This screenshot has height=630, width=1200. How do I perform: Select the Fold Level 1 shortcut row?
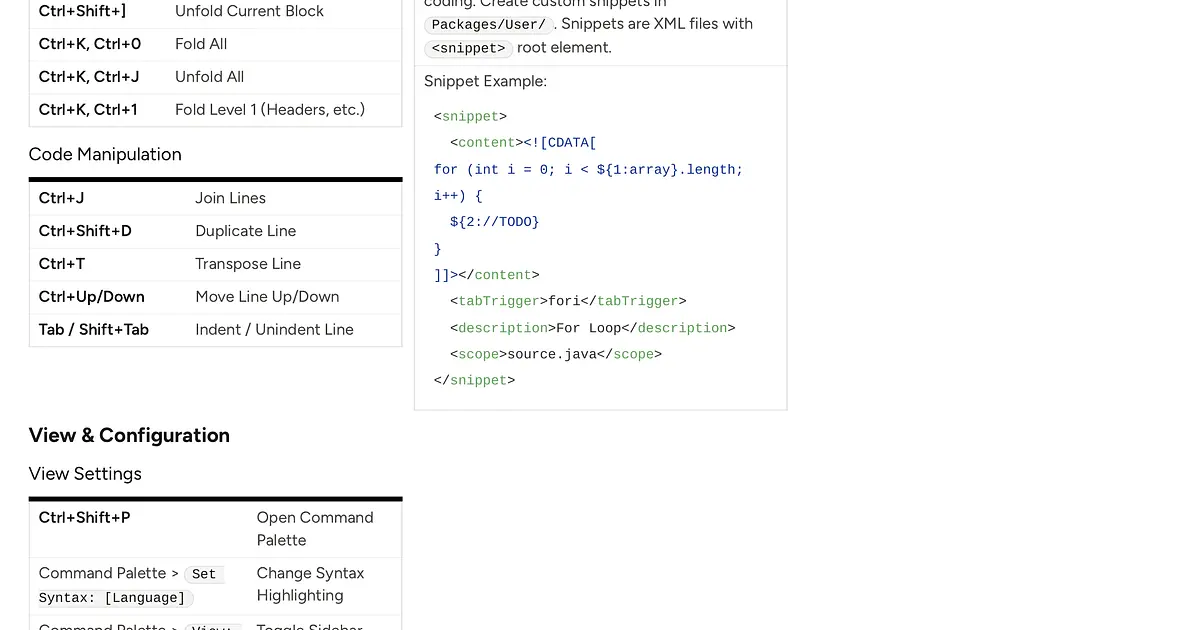215,109
